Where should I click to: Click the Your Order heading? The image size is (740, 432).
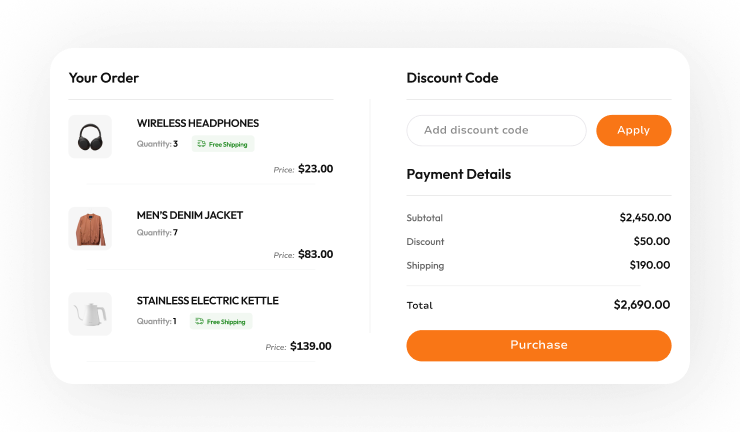[104, 78]
